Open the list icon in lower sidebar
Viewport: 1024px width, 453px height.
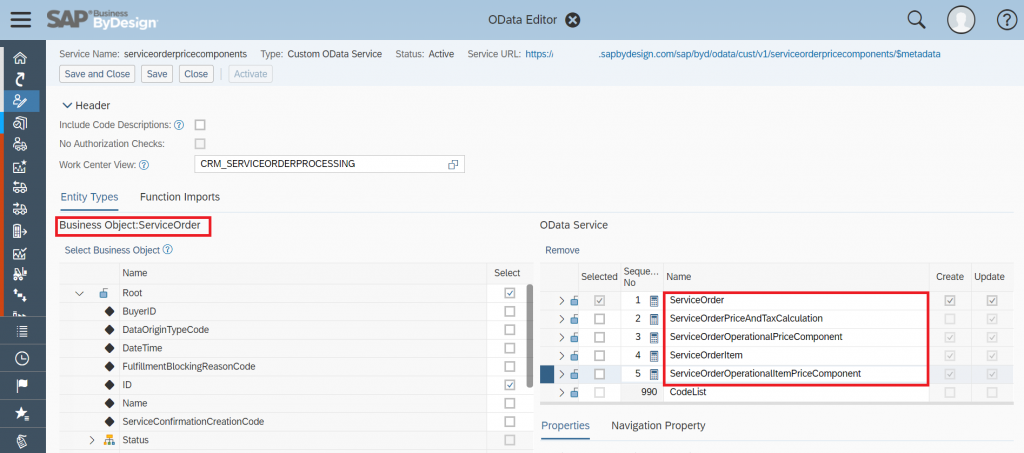(22, 330)
